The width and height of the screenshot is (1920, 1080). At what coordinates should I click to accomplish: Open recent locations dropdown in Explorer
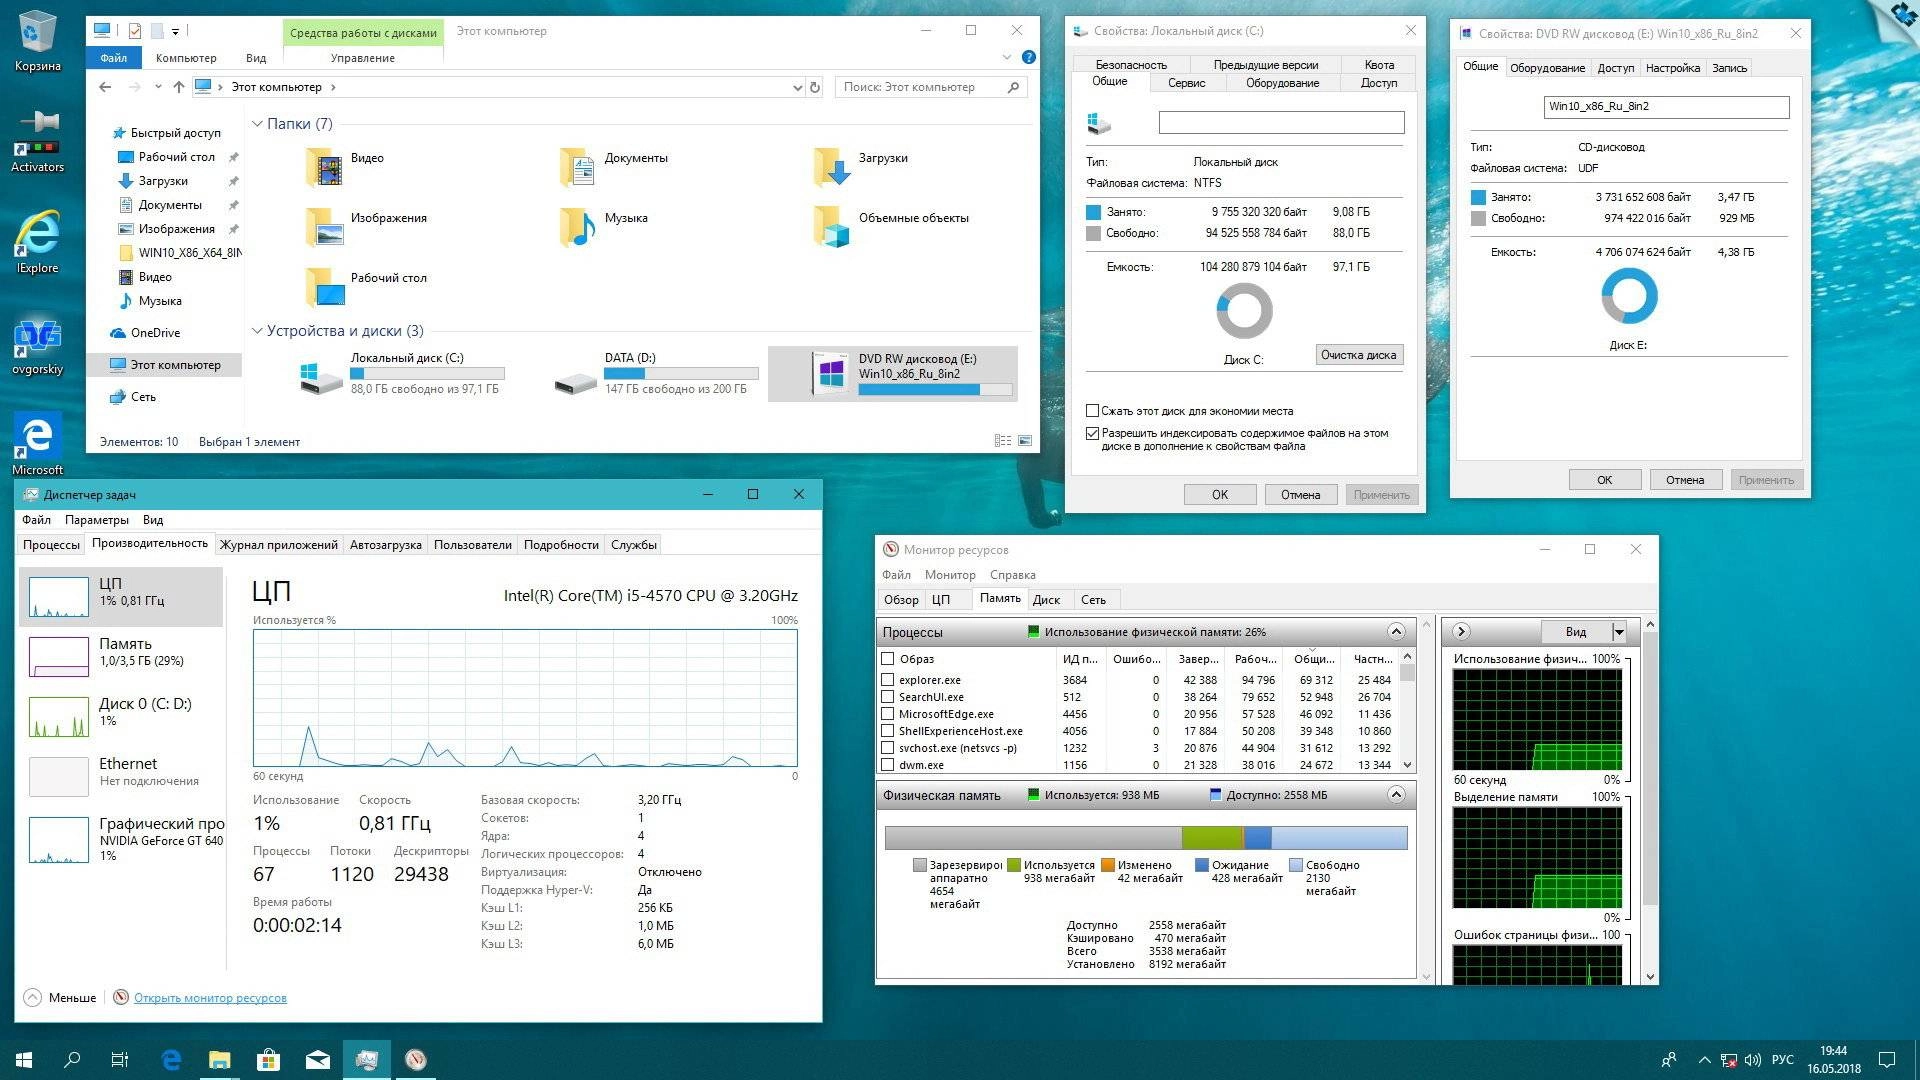point(158,87)
